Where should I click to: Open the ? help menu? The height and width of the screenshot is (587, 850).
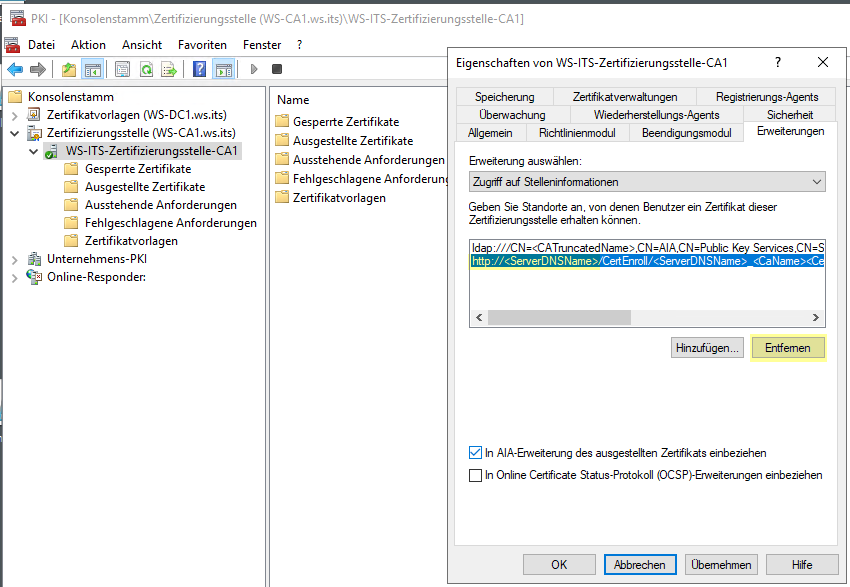299,45
